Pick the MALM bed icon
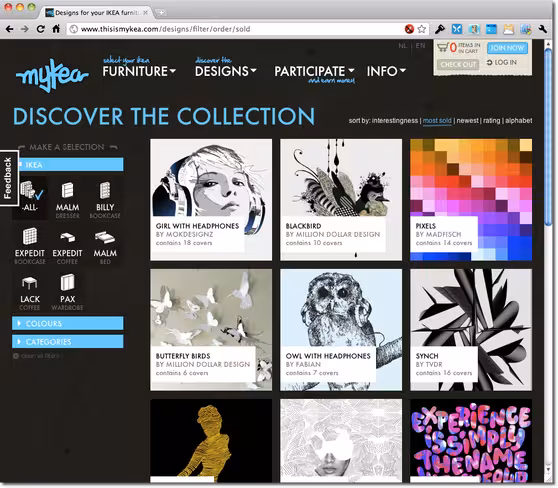 click(x=105, y=245)
